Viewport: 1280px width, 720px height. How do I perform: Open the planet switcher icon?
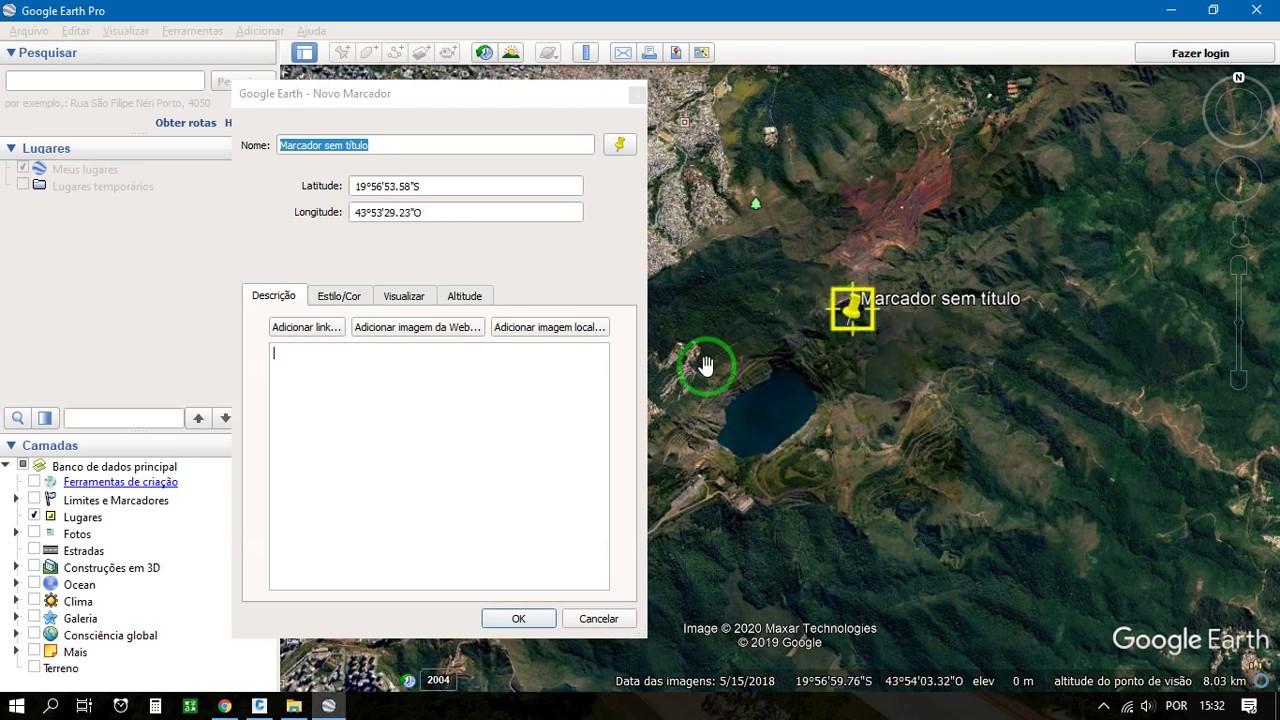click(547, 53)
